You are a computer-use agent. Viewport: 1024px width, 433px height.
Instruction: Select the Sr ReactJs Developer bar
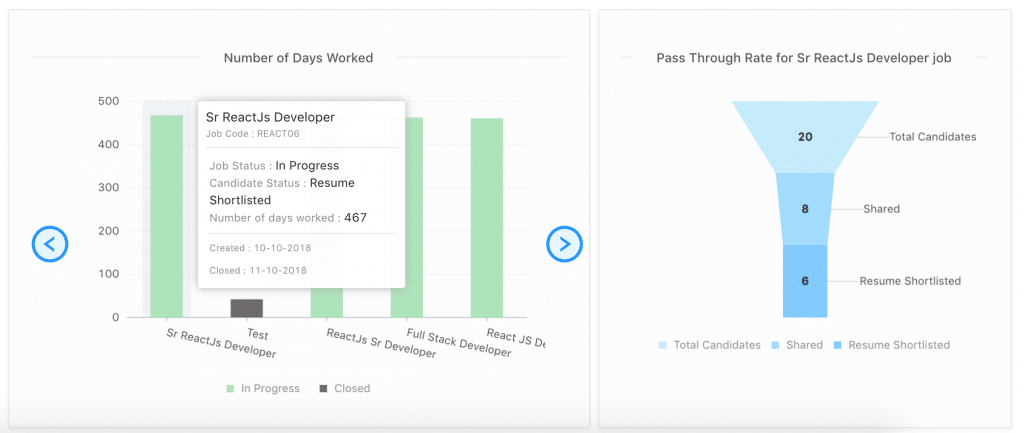pos(167,216)
